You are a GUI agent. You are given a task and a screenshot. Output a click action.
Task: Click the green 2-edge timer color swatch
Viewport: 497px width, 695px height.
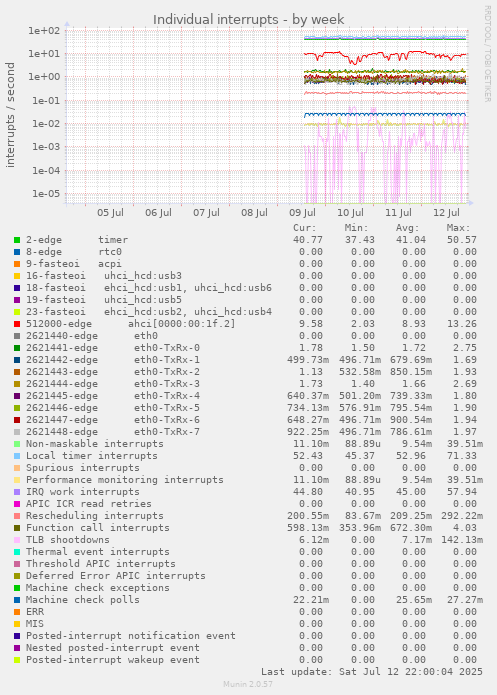(x=17, y=240)
